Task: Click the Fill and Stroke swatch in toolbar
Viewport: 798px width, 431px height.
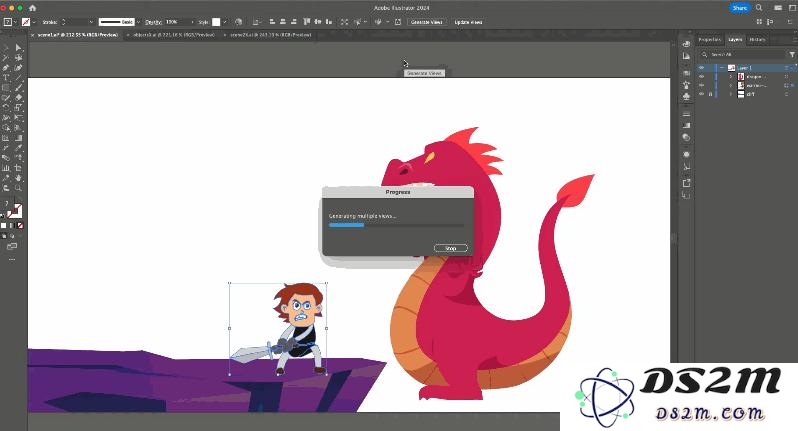Action: click(x=14, y=210)
